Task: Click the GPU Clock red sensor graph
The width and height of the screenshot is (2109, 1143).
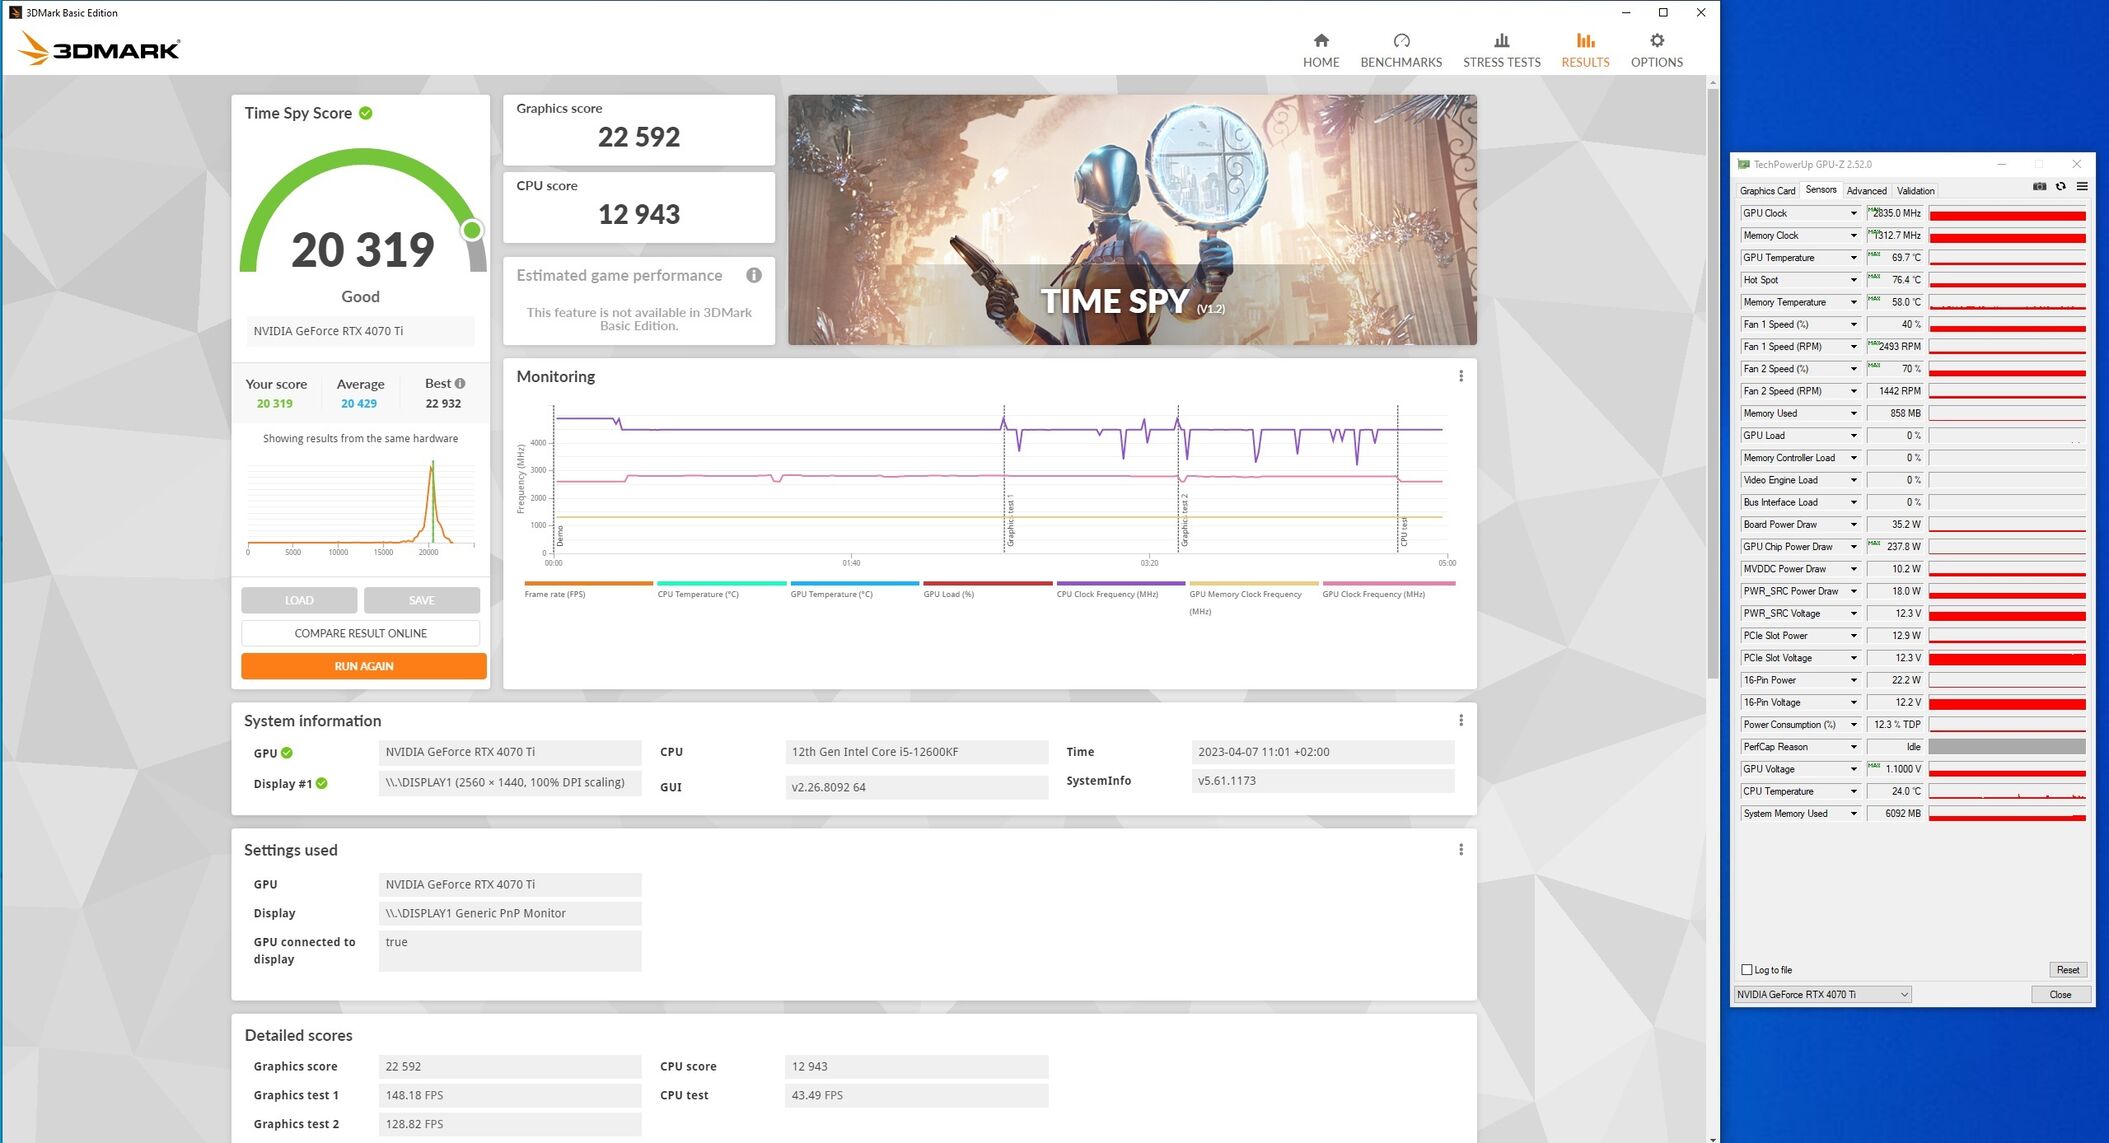Action: (2006, 213)
